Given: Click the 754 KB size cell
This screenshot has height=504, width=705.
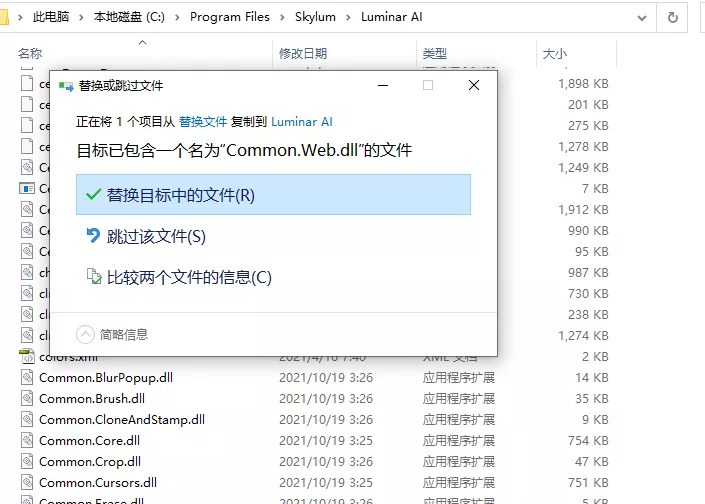Looking at the screenshot, I should tap(588, 441).
